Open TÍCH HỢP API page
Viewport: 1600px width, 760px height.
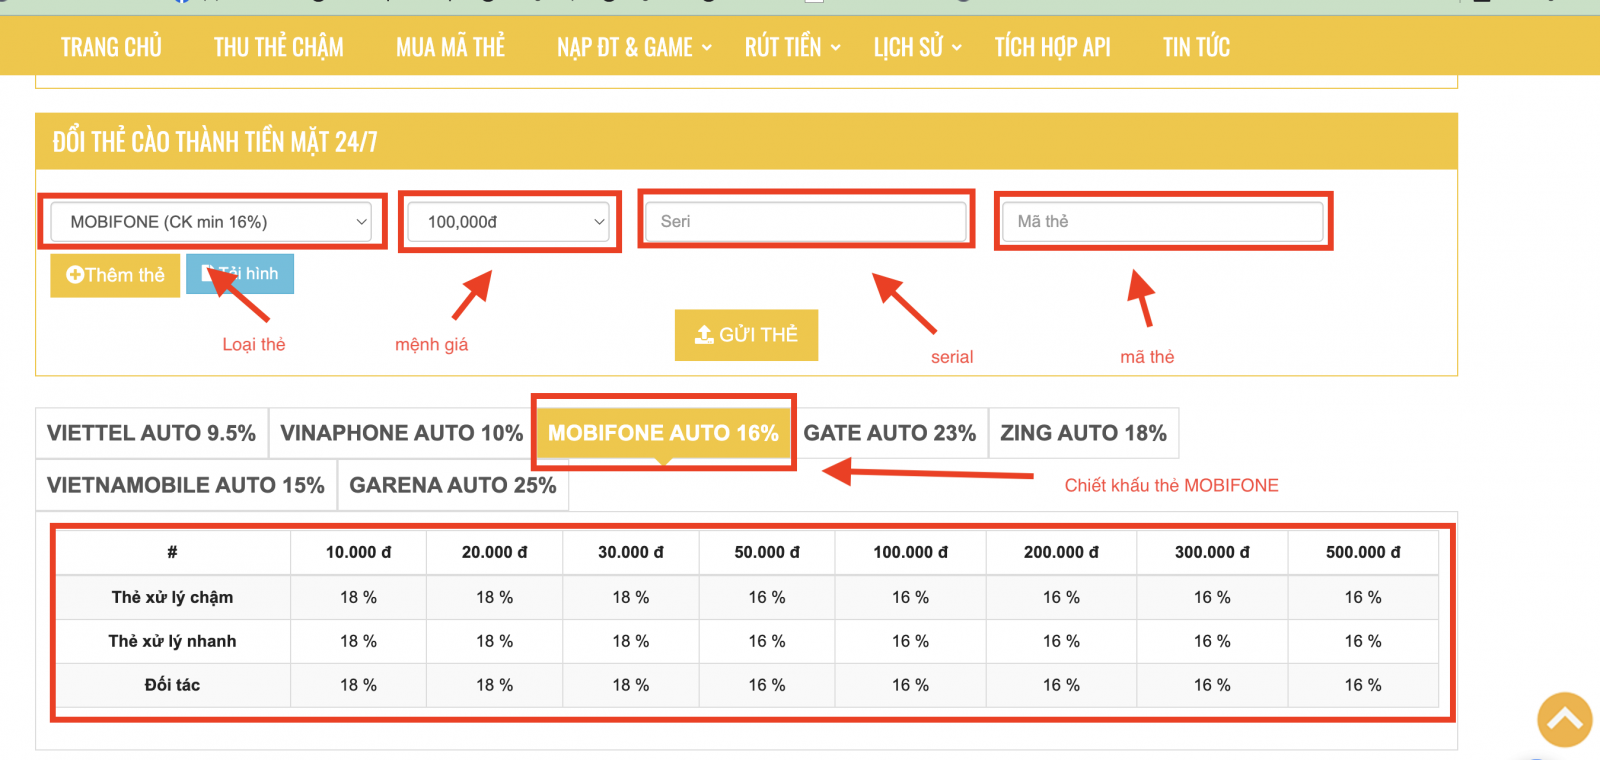[1052, 47]
